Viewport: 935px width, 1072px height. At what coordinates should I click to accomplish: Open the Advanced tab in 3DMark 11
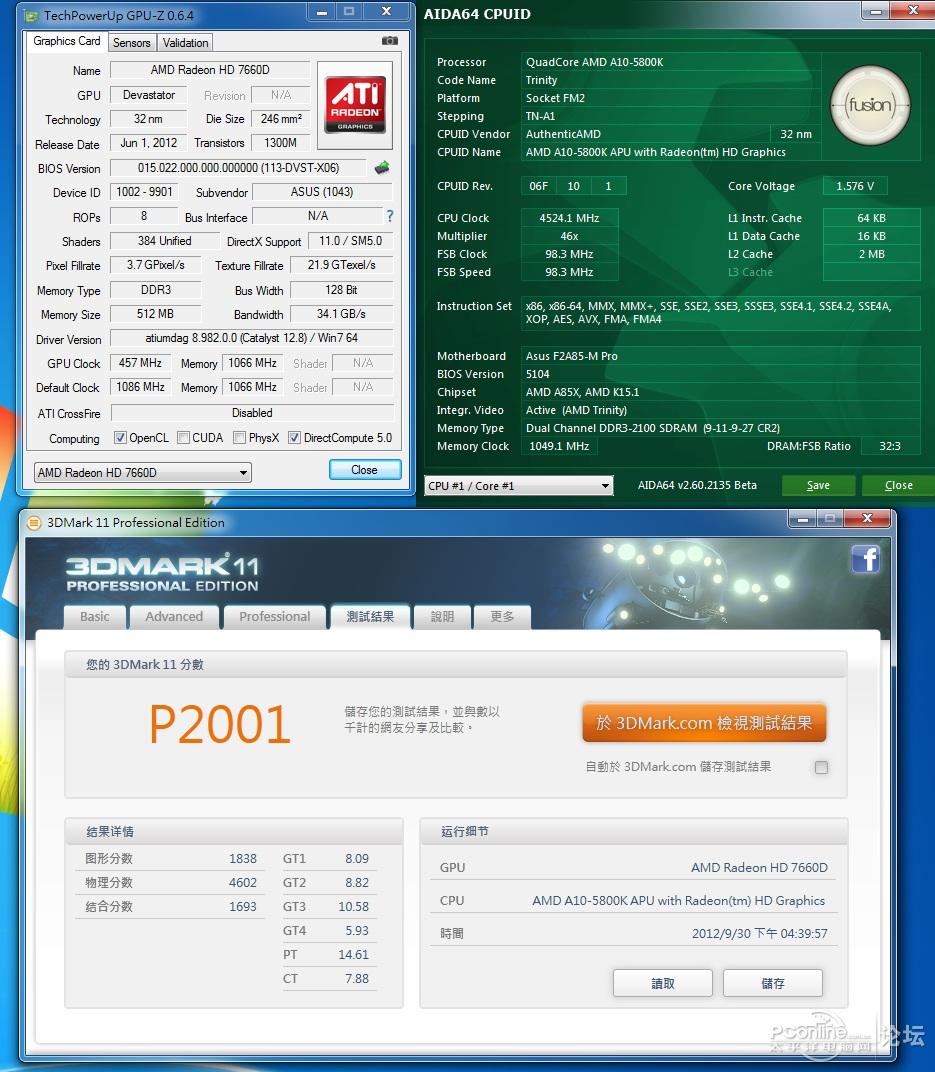coord(174,617)
